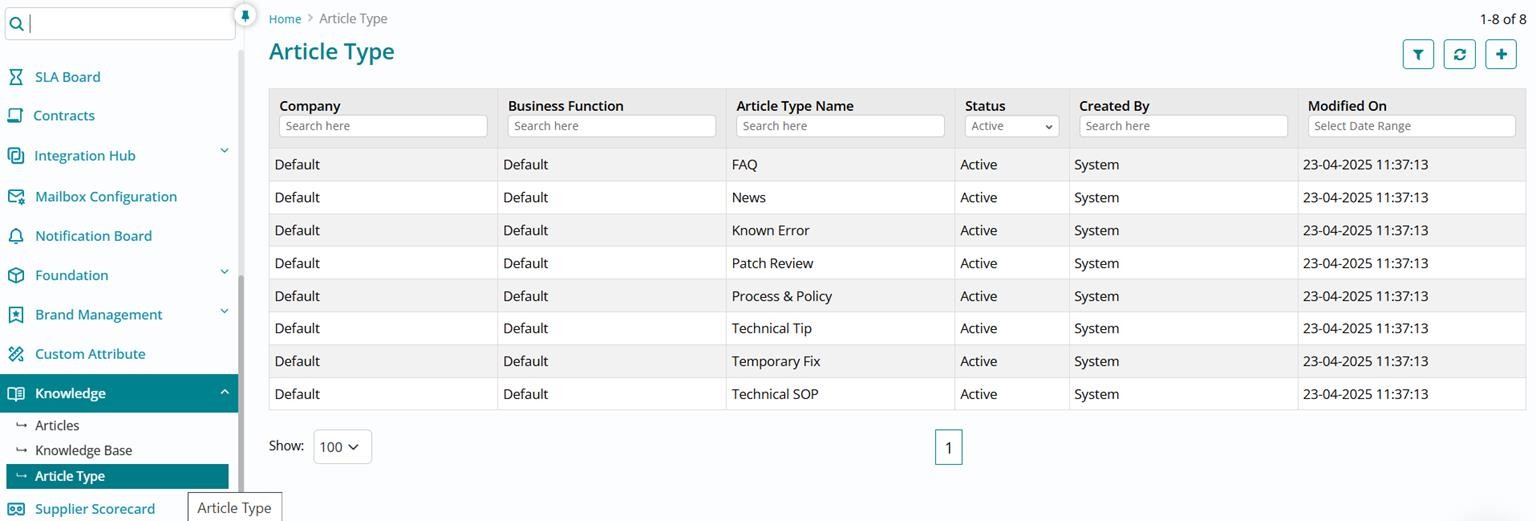
Task: Go to Home breadcrumb link
Action: [x=285, y=19]
